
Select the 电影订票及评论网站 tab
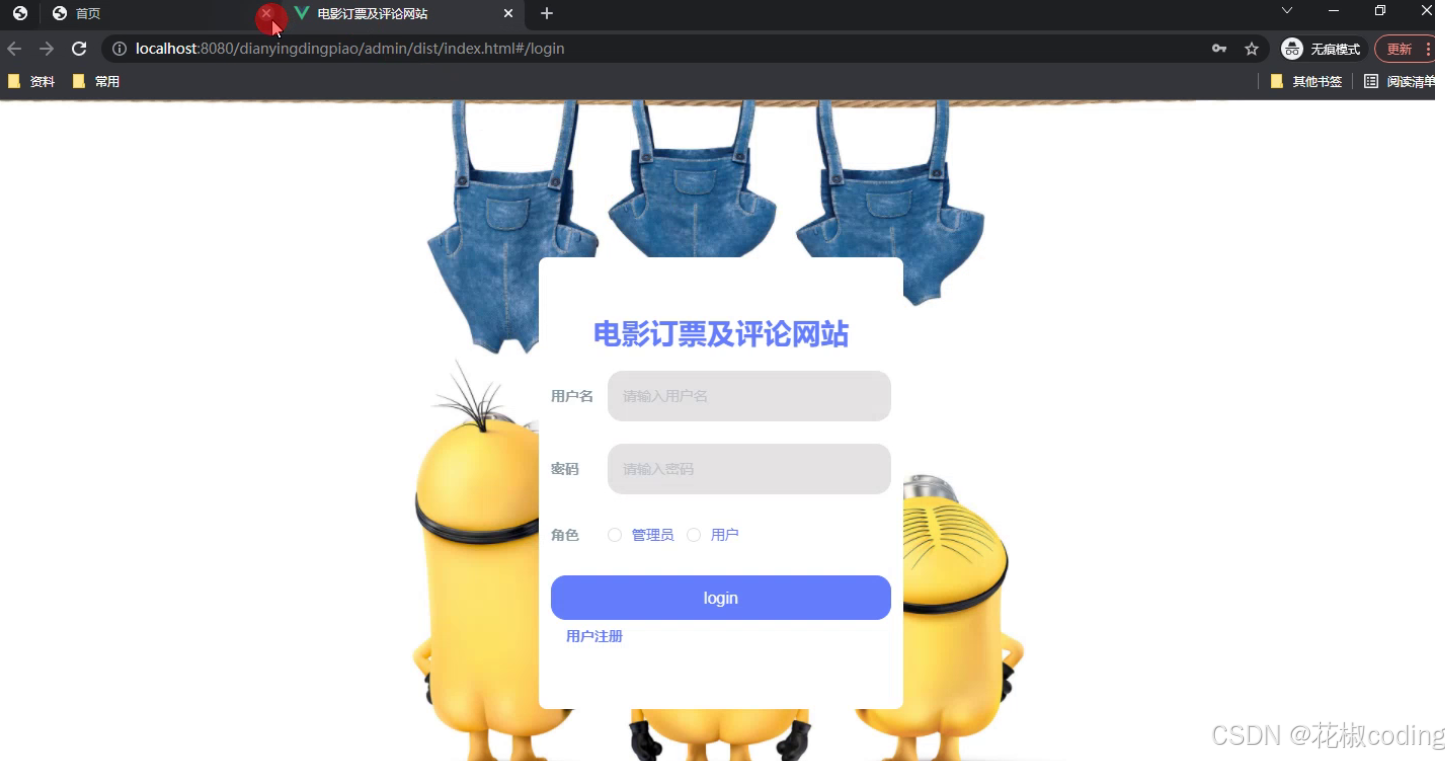pyautogui.click(x=375, y=13)
